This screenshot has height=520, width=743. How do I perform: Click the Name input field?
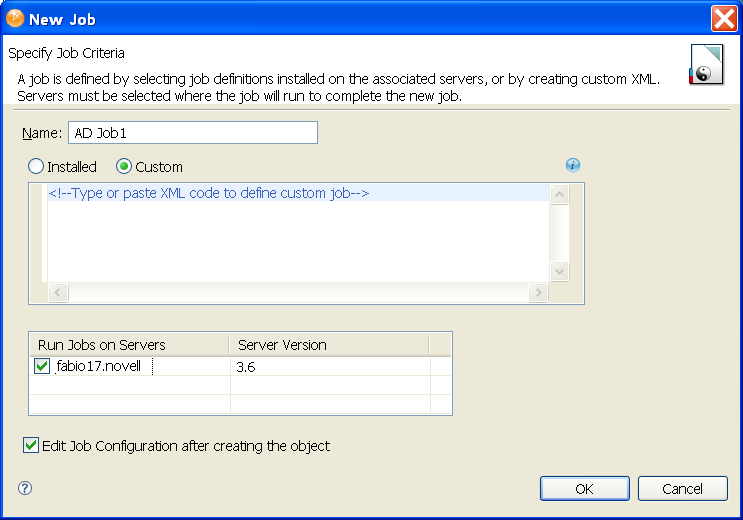pos(191,133)
